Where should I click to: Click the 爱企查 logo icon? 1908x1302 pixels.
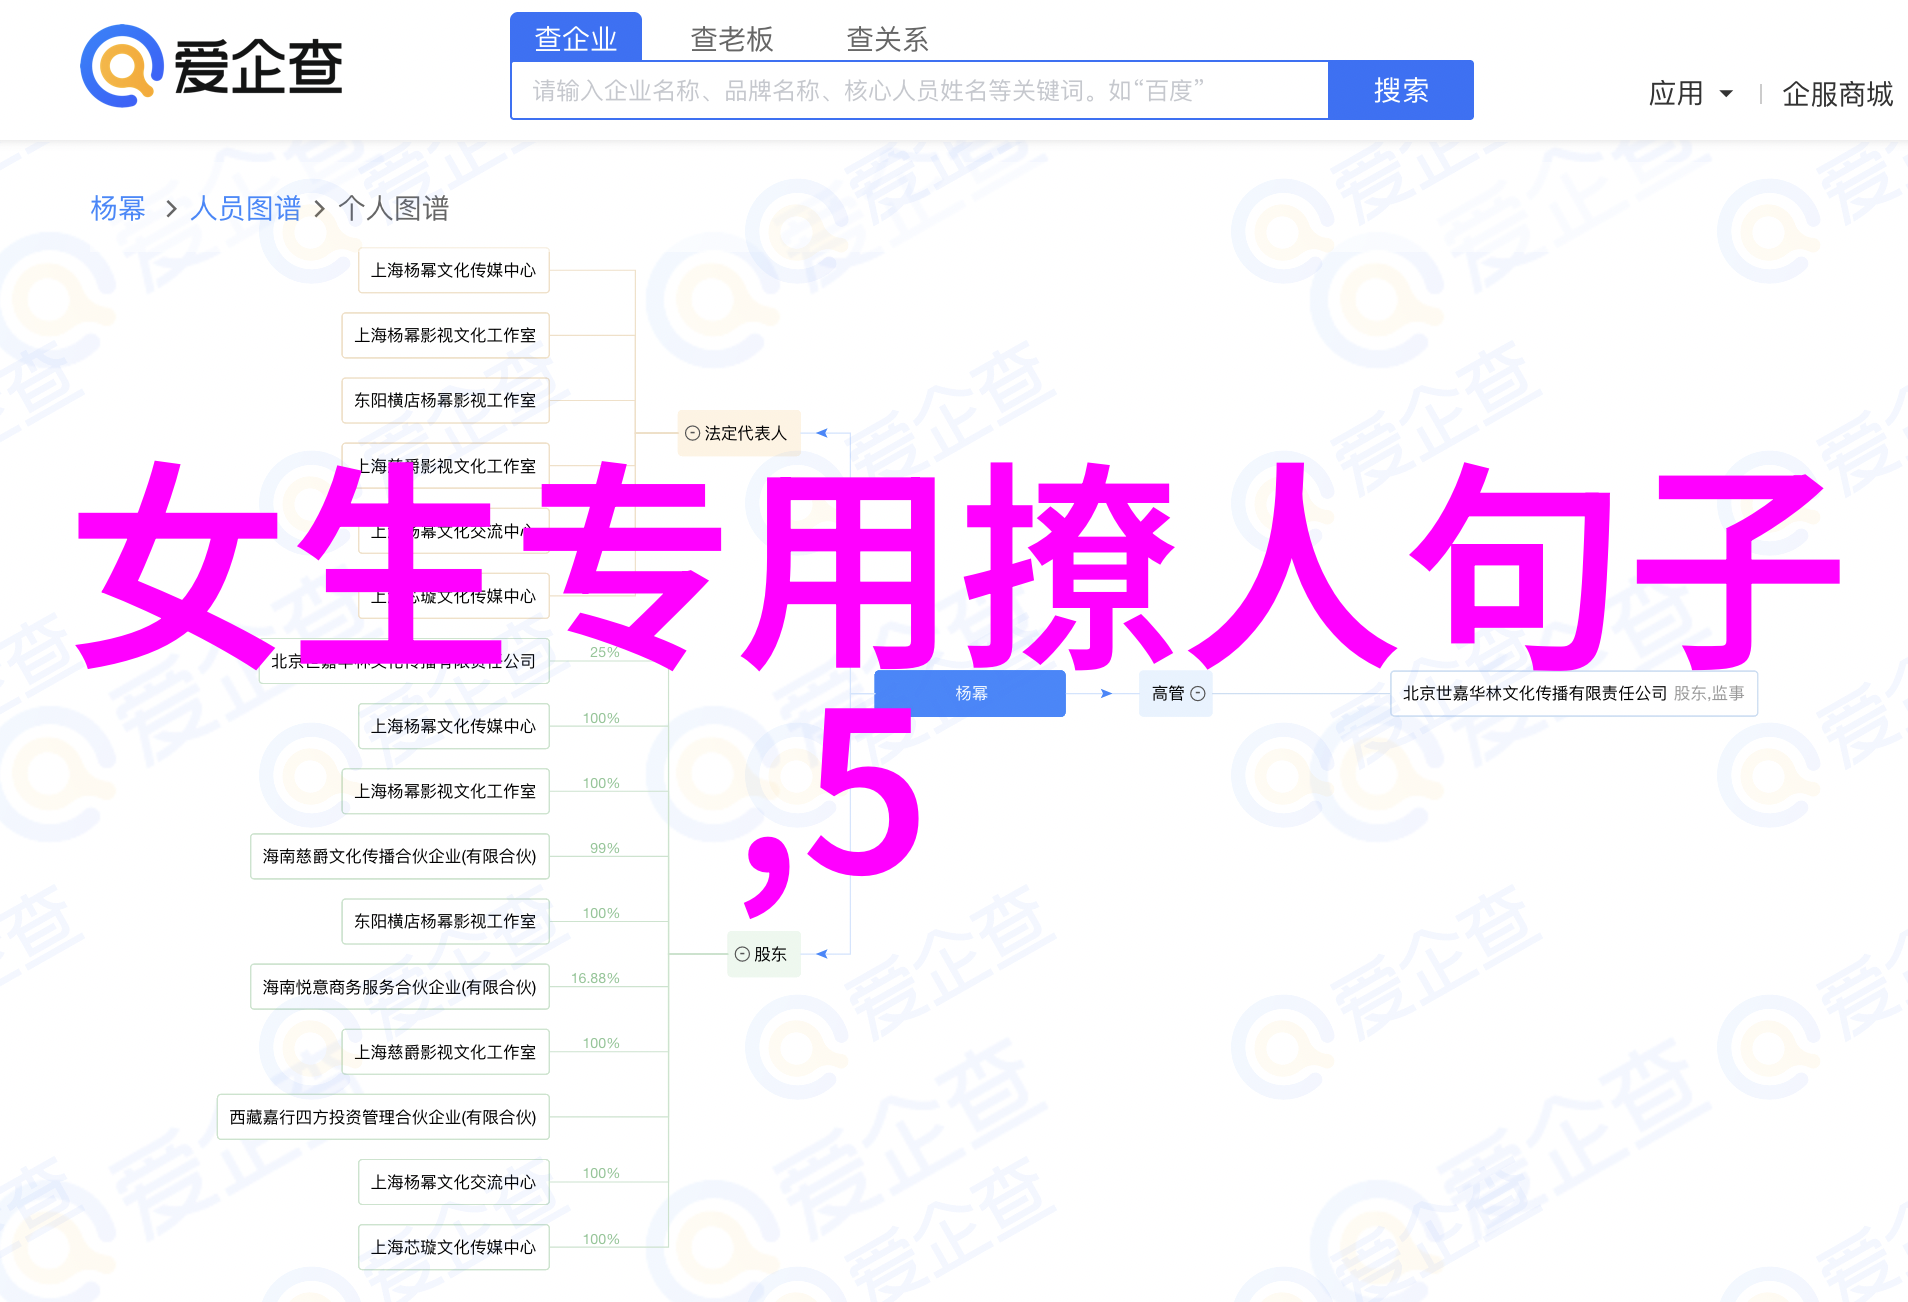pos(122,67)
